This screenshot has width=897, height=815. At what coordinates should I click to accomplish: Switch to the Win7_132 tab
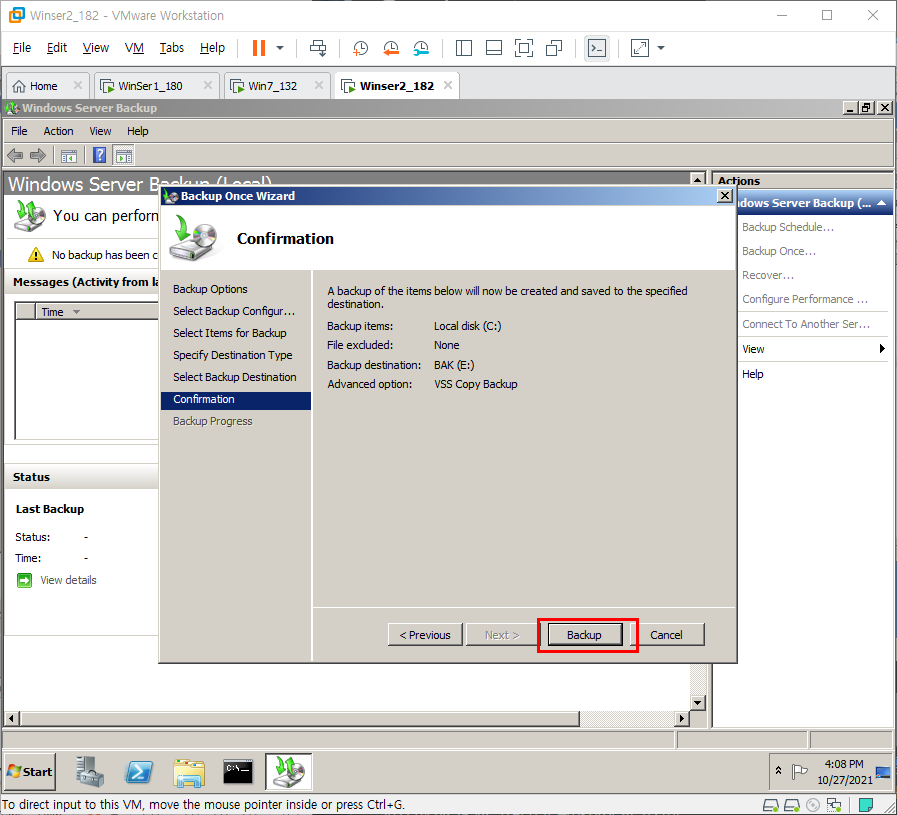pos(272,86)
